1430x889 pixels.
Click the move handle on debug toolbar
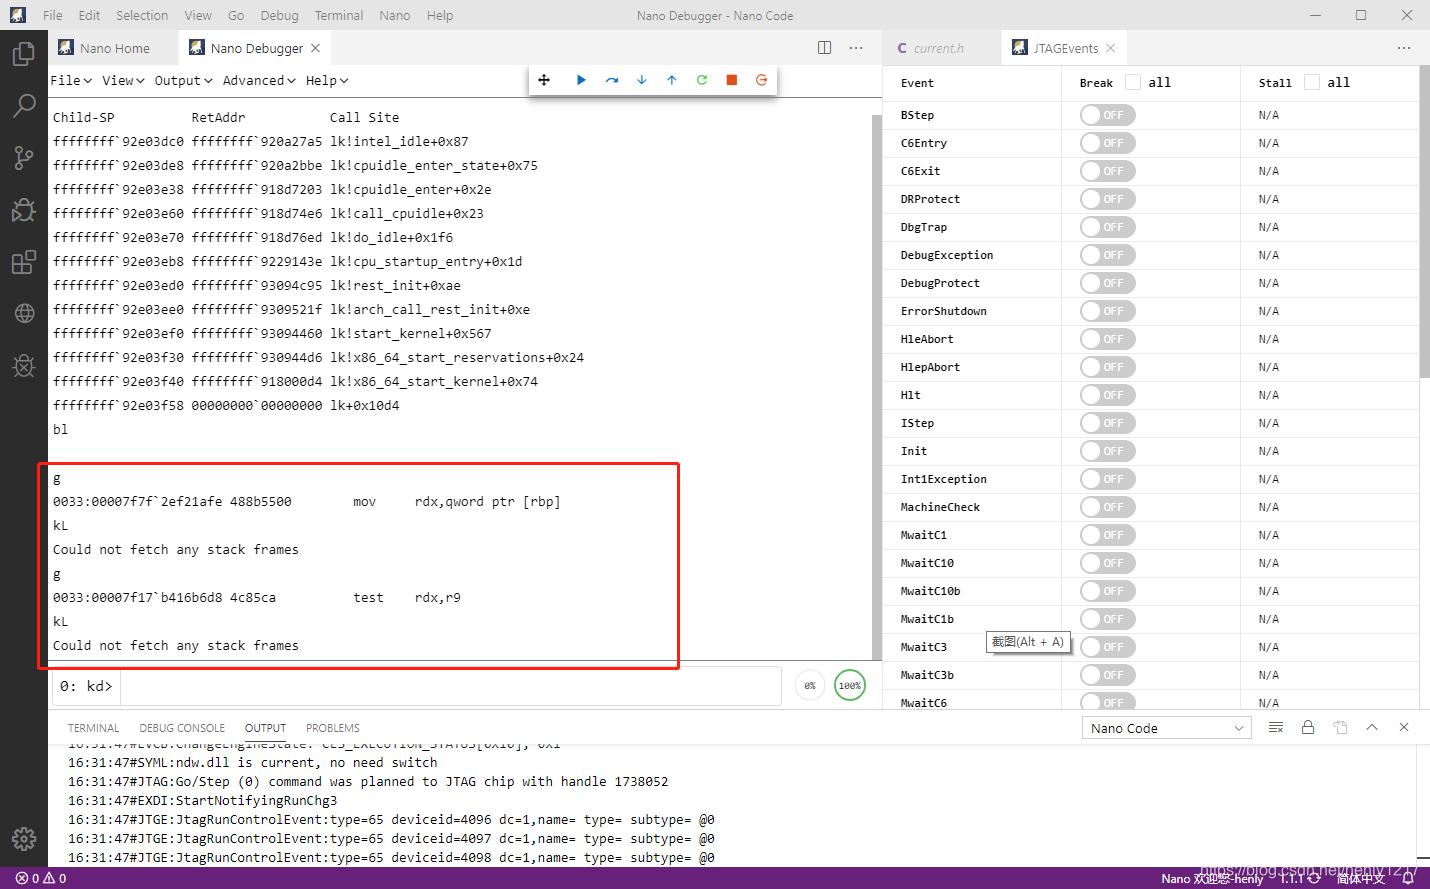pos(544,80)
